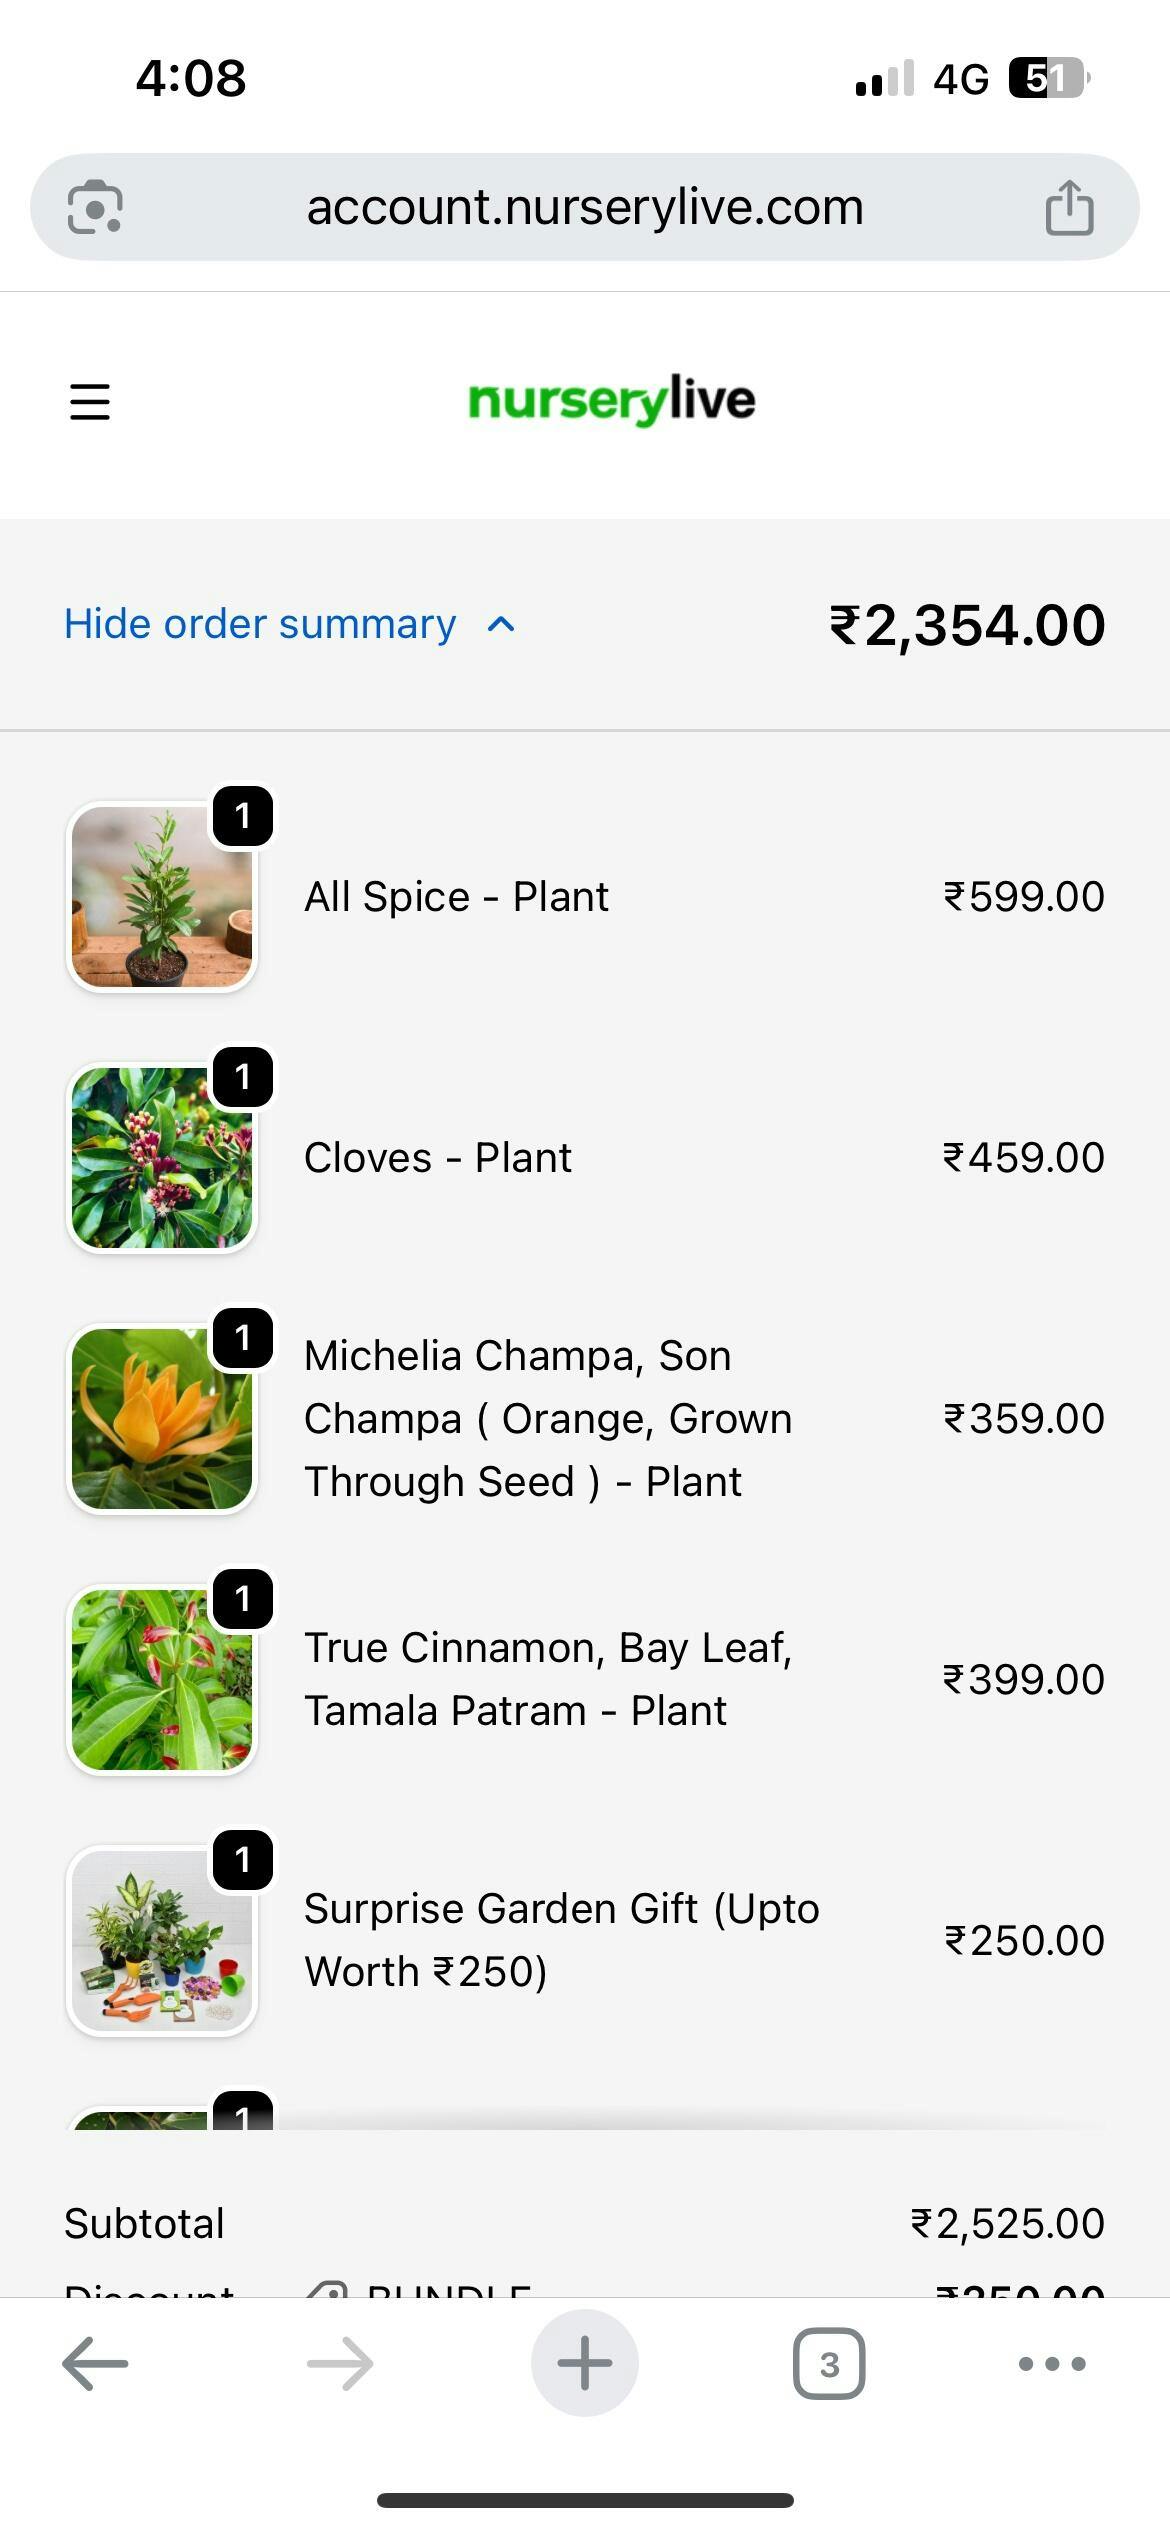This screenshot has height=2532, width=1170.
Task: Tap the True Cinnamon Bay Leaf thumbnail
Action: coord(162,1680)
